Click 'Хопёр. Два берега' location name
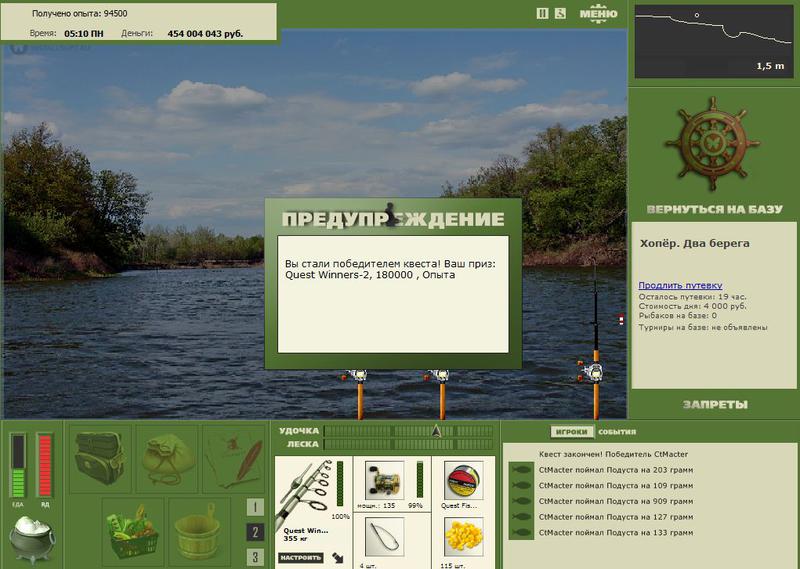The image size is (800, 569). click(x=695, y=243)
